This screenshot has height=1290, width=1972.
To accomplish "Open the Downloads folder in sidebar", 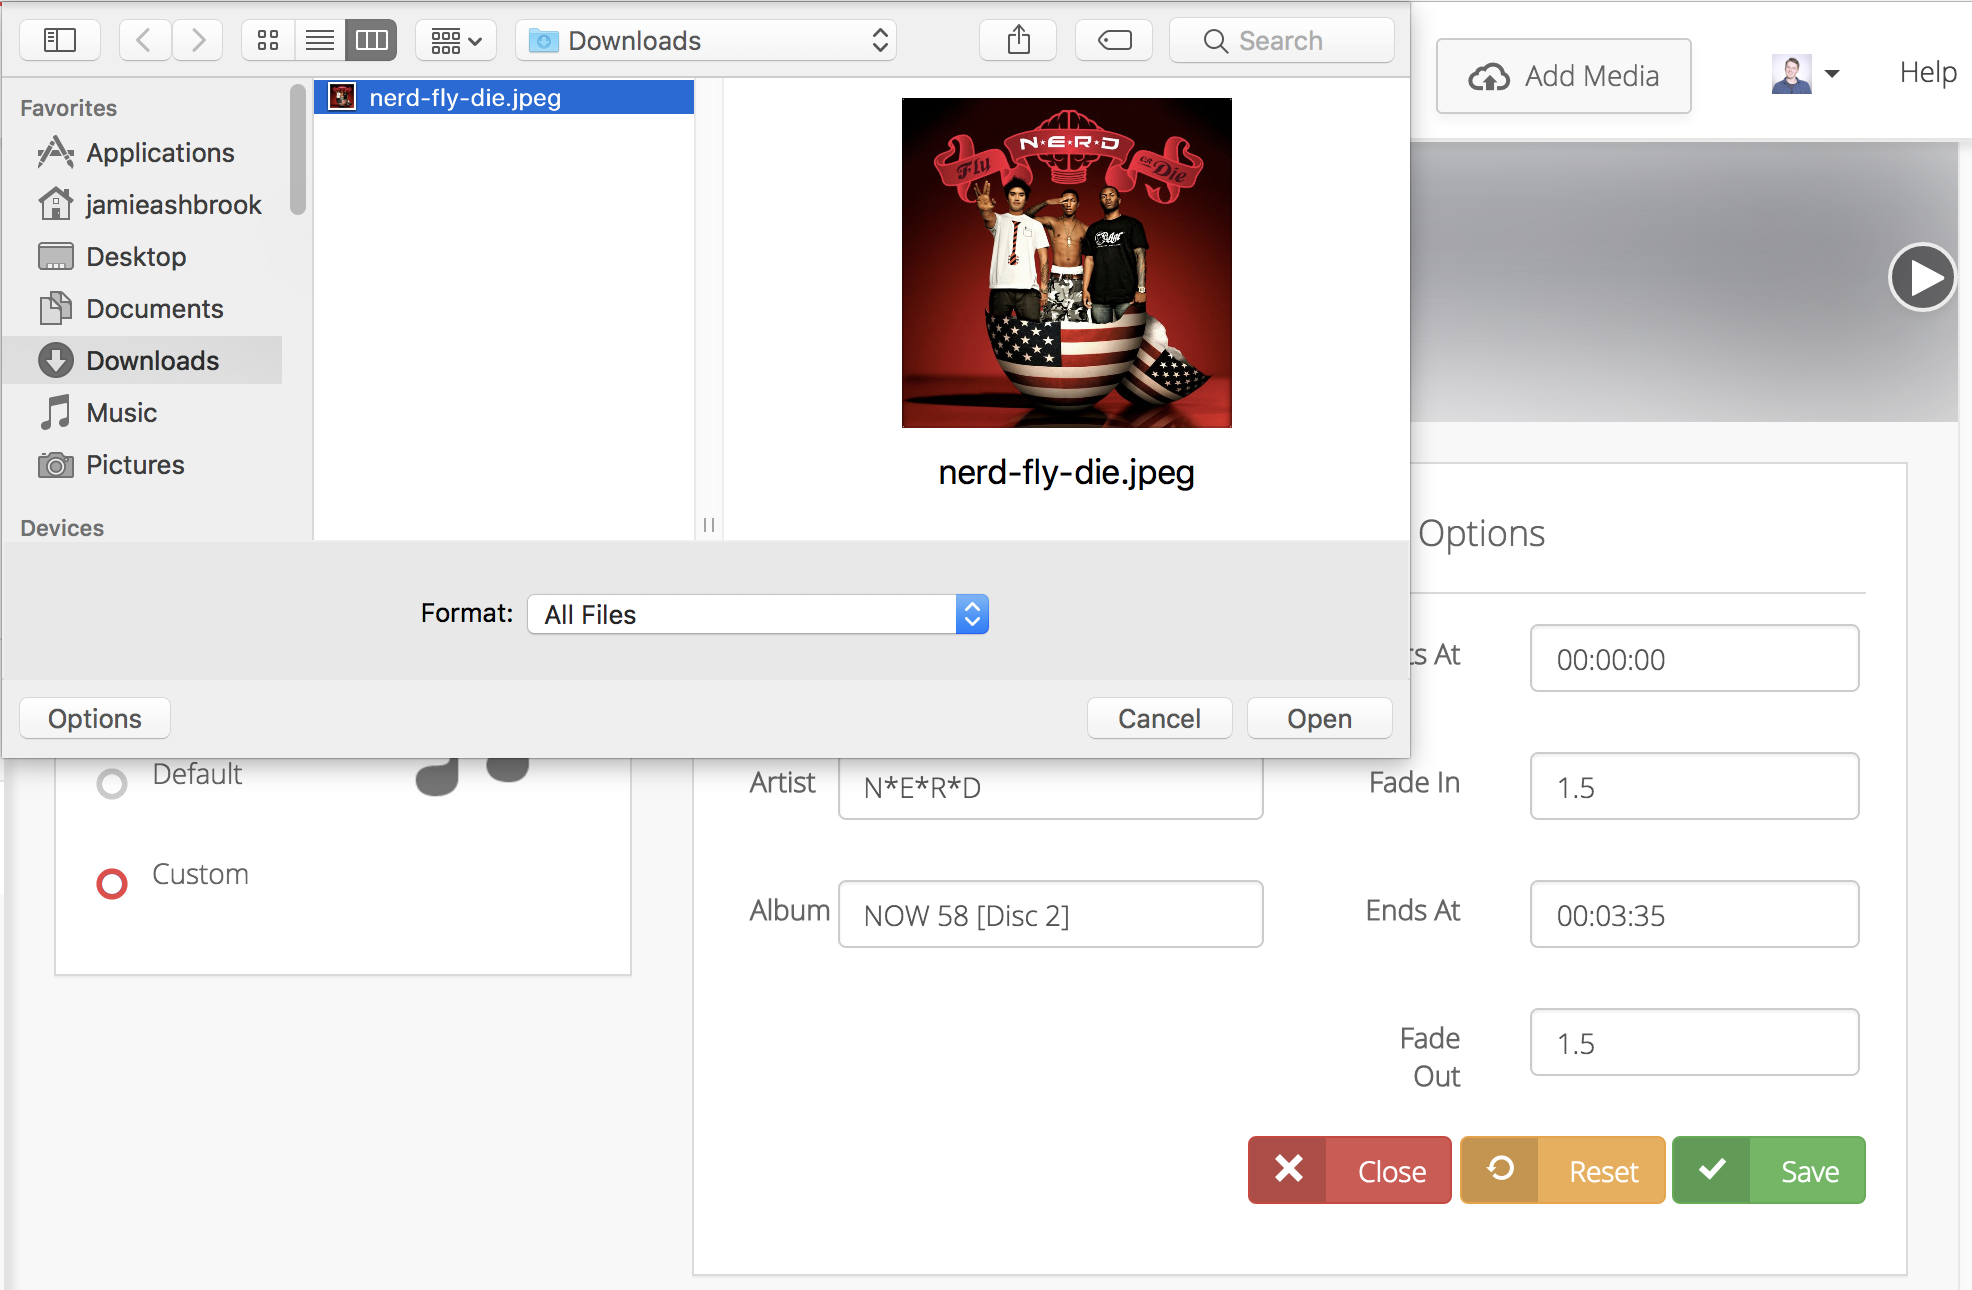I will (x=151, y=360).
